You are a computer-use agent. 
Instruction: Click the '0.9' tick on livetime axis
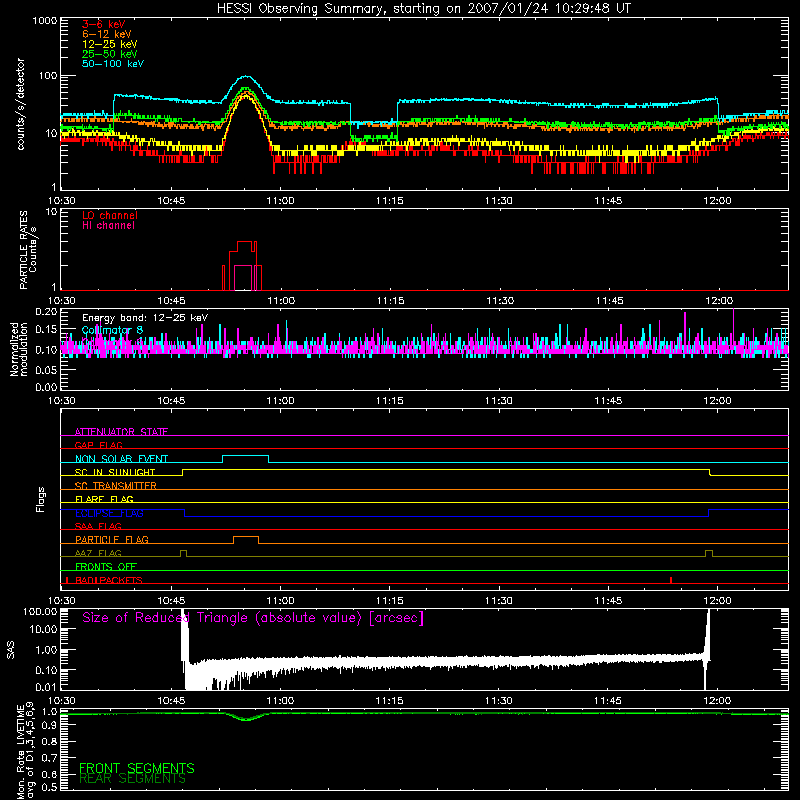click(x=49, y=726)
